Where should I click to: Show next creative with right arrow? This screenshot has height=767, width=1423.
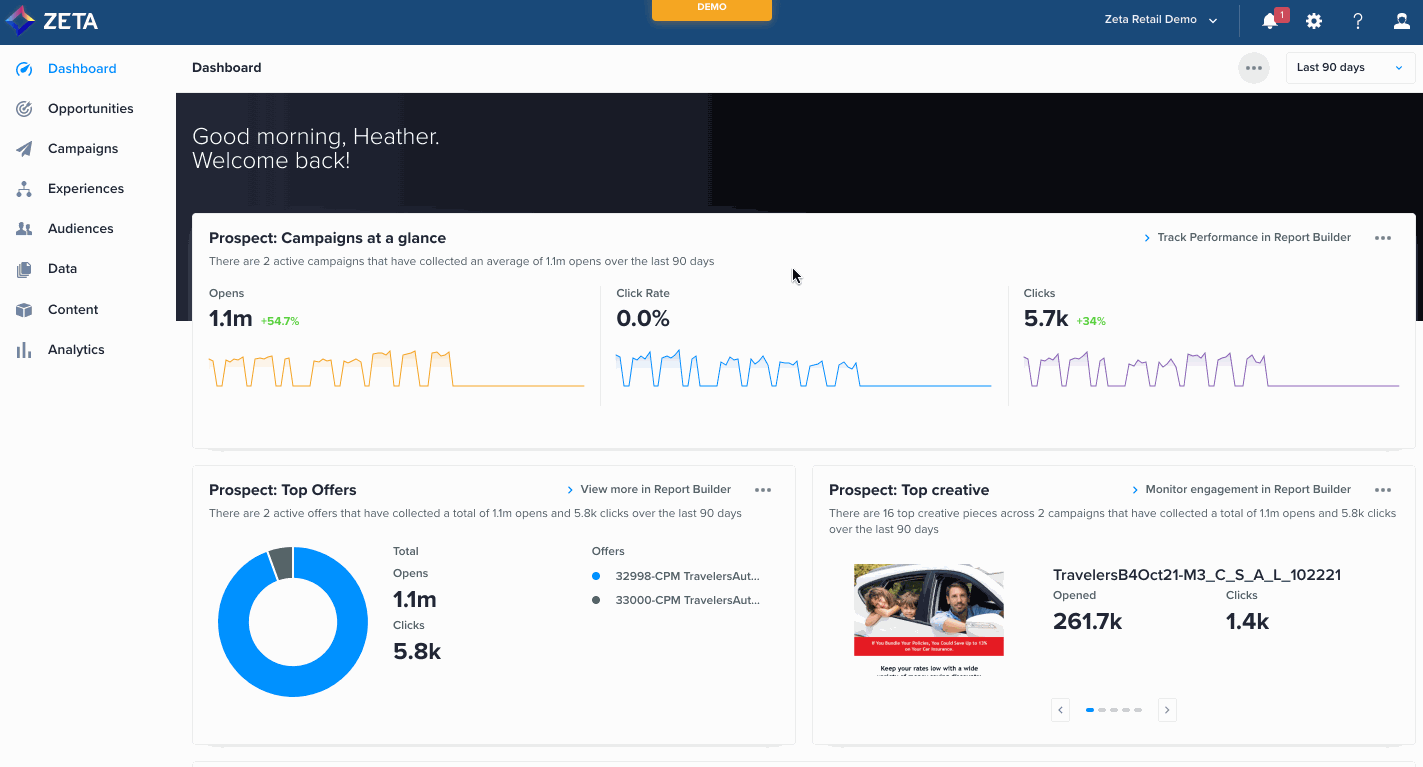click(x=1167, y=710)
